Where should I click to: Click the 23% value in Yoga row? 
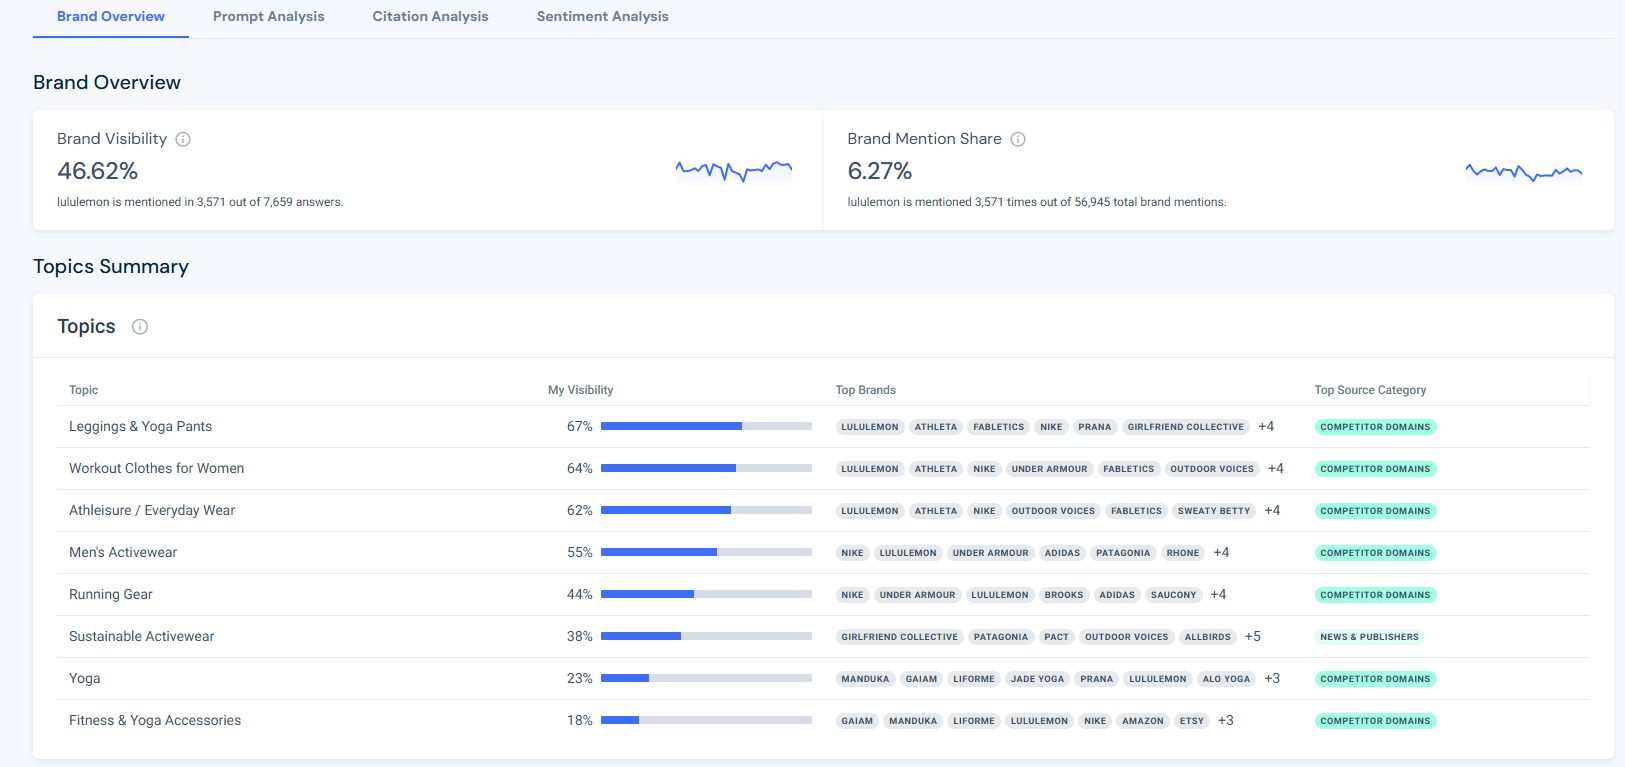click(x=580, y=678)
